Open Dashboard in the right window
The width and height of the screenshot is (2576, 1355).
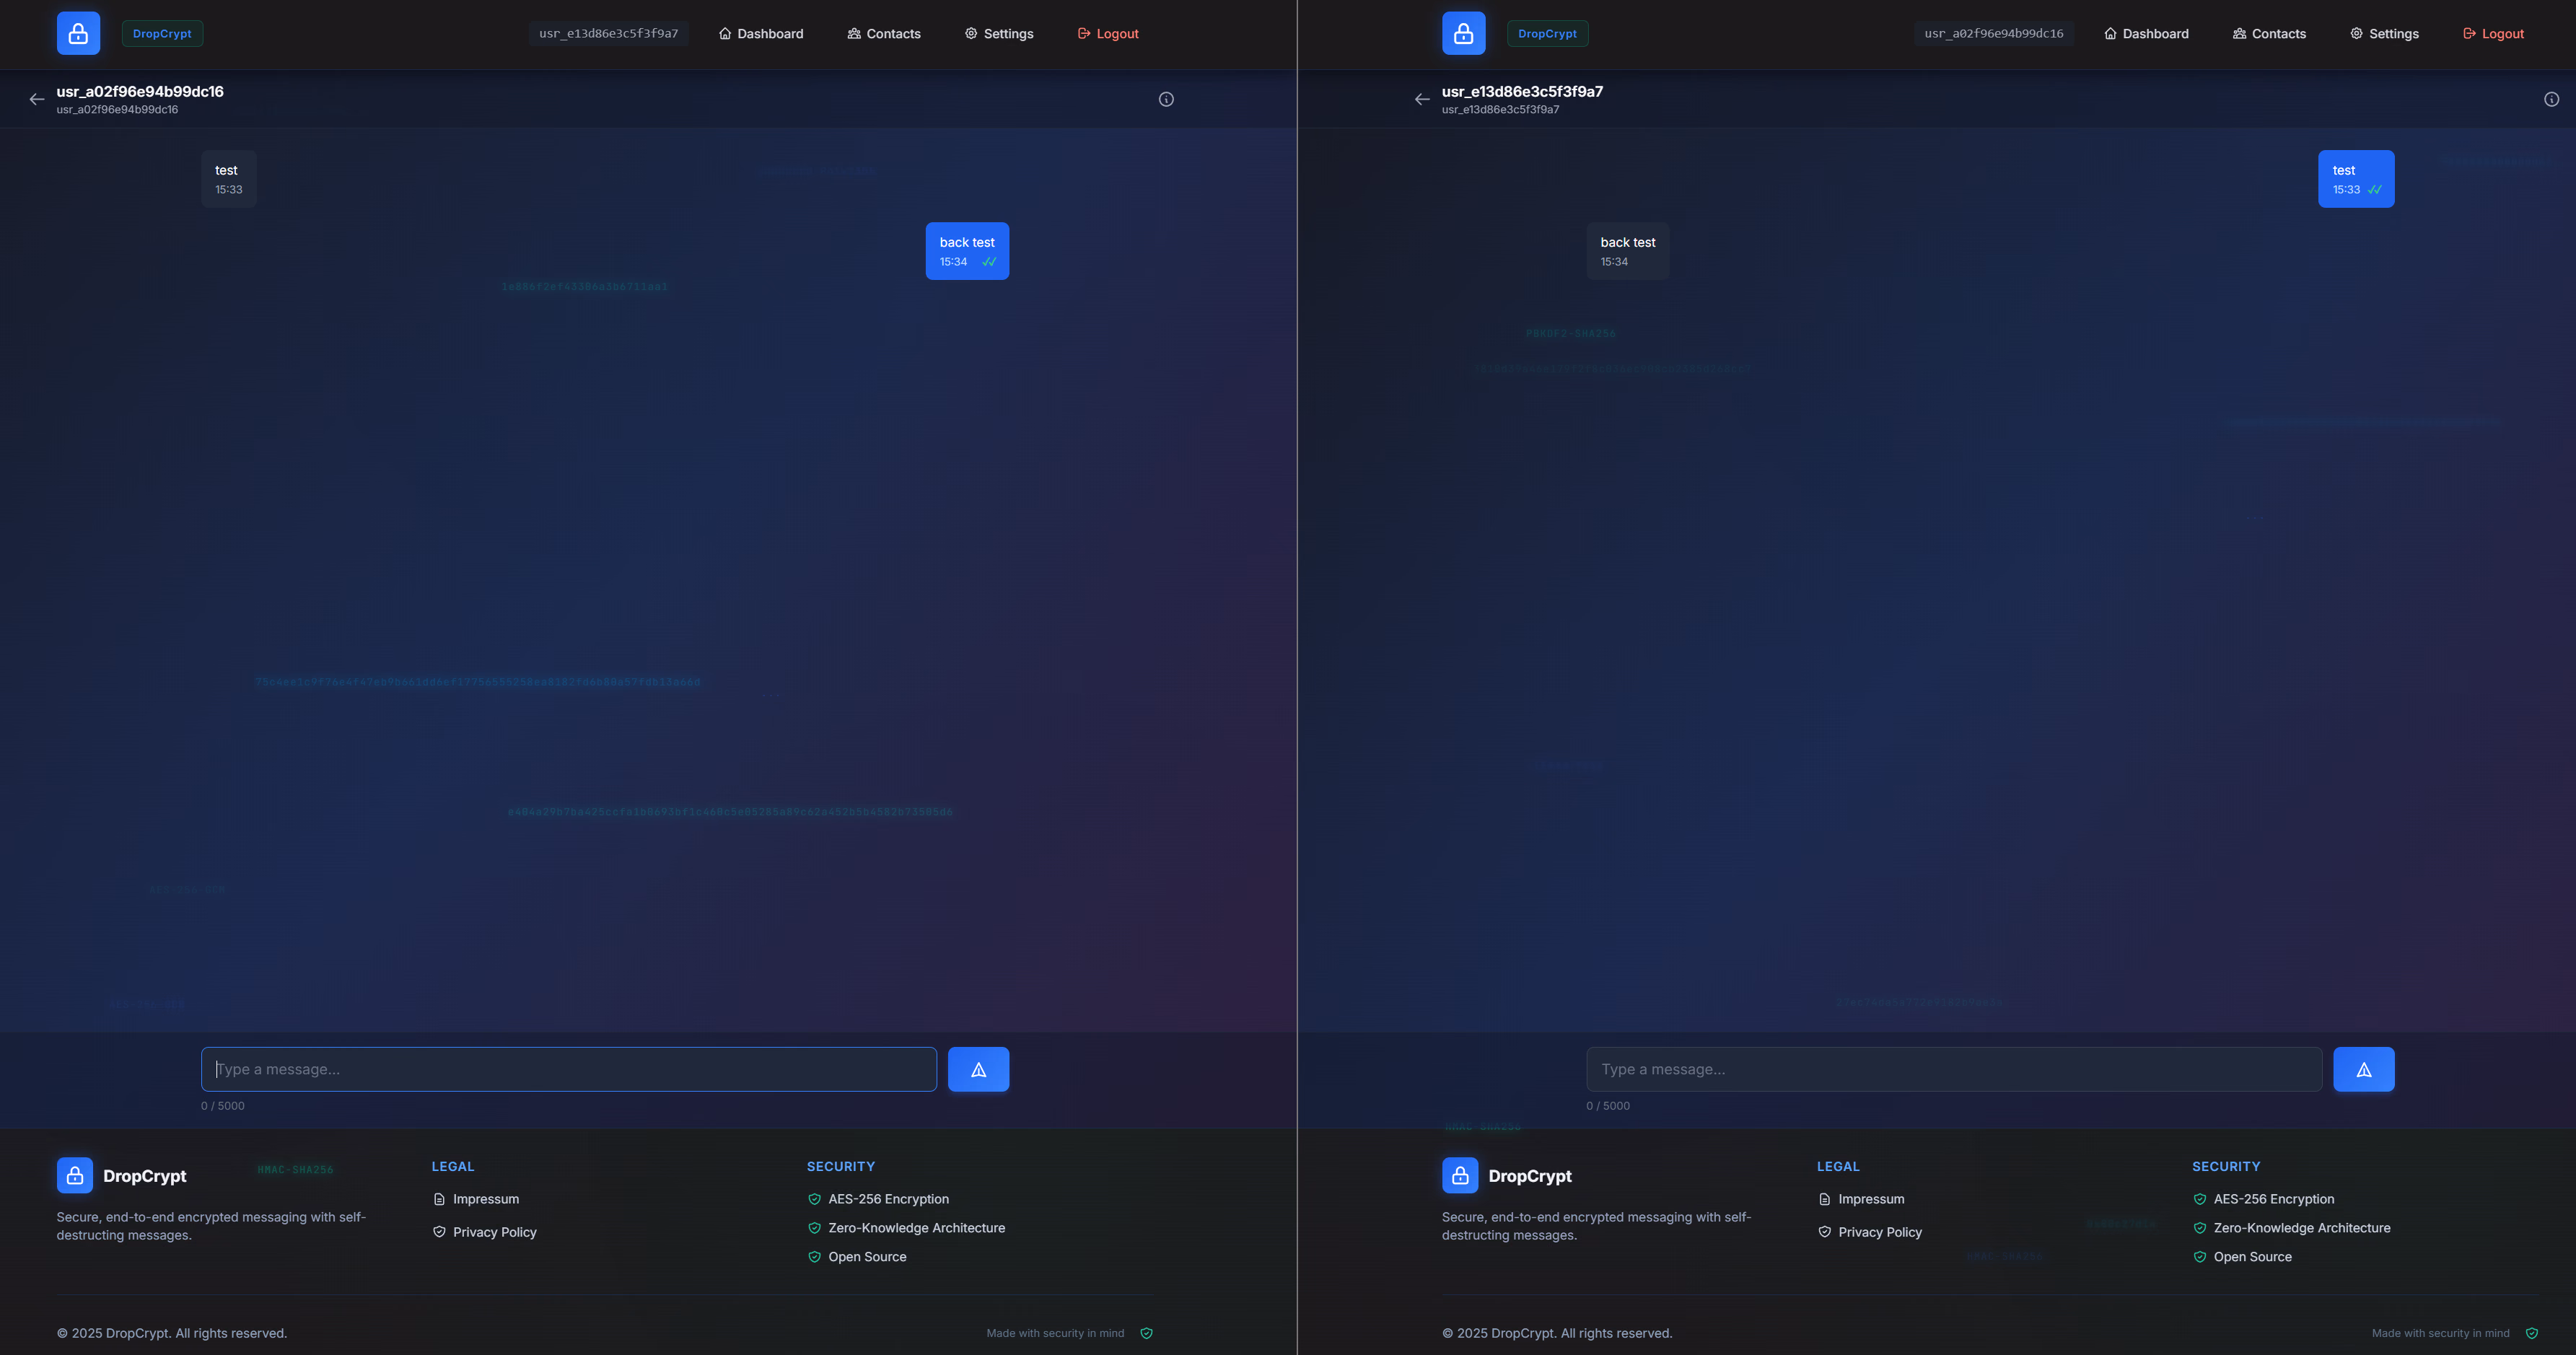[x=2146, y=33]
